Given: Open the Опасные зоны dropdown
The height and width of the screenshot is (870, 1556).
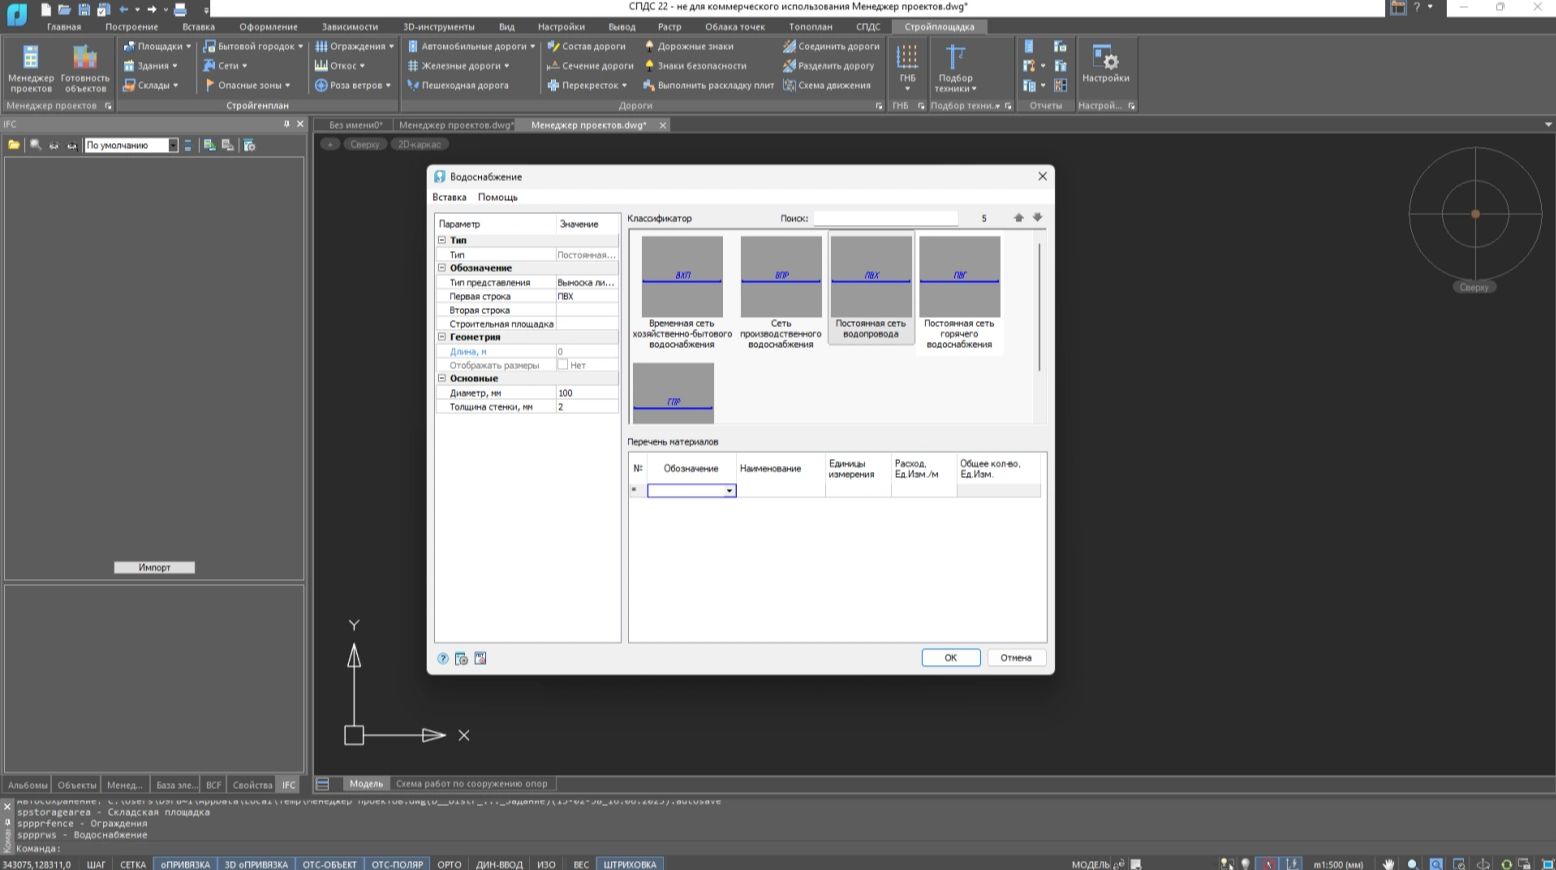Looking at the screenshot, I should click(247, 85).
